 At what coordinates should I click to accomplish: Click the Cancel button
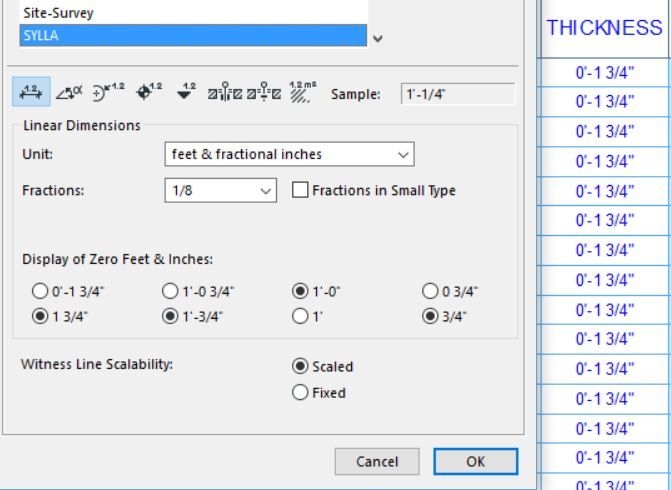(377, 462)
